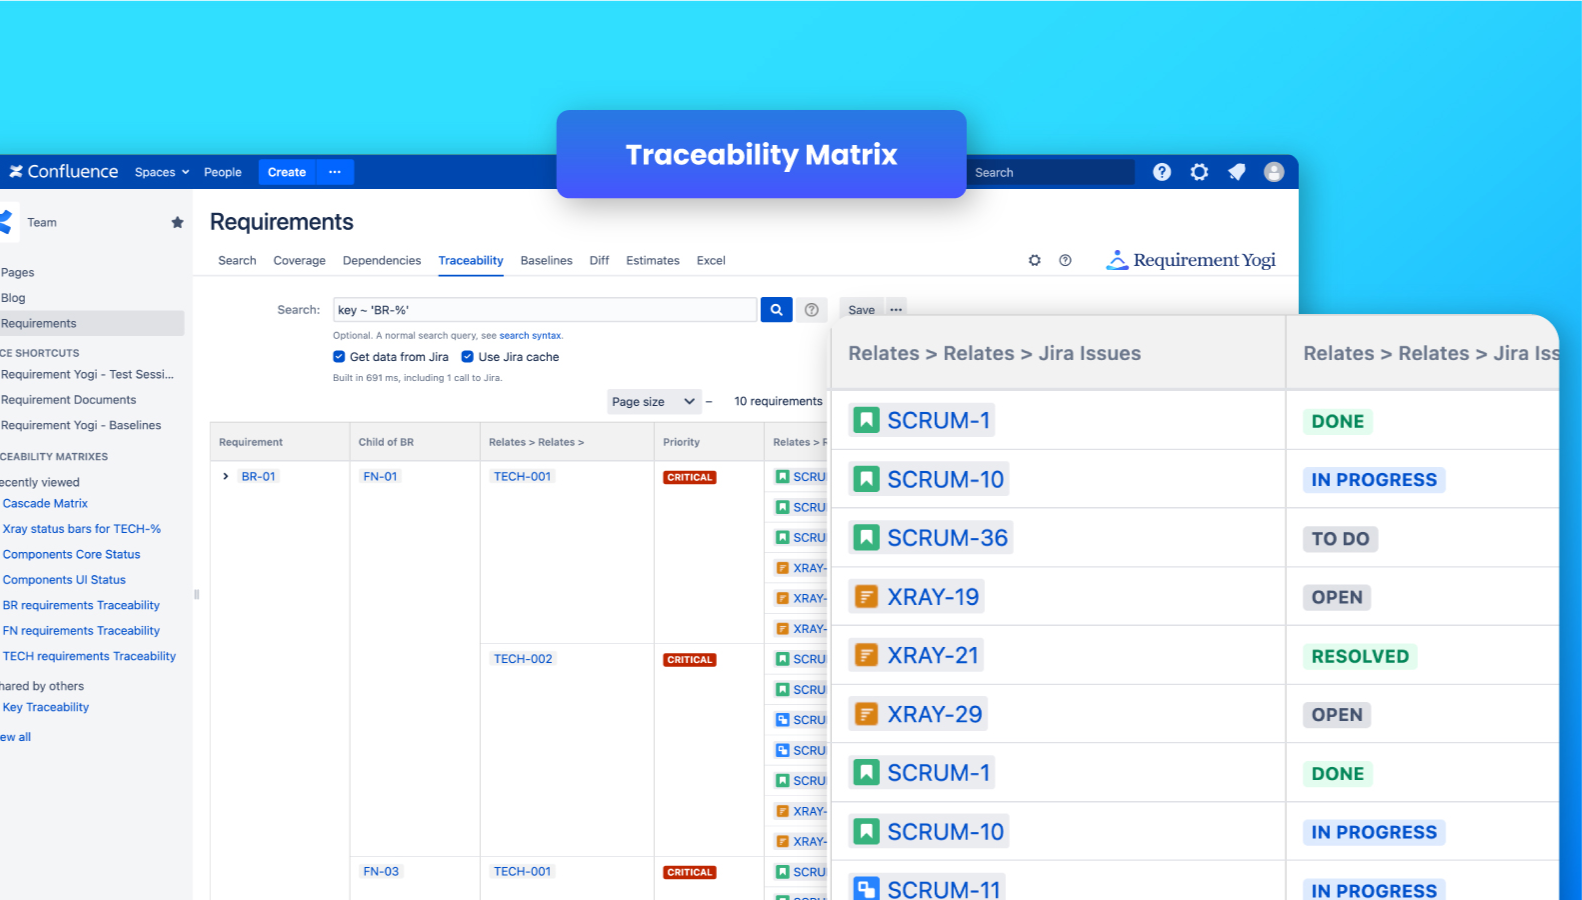Open the Spaces dropdown menu
1582x900 pixels.
coord(162,172)
